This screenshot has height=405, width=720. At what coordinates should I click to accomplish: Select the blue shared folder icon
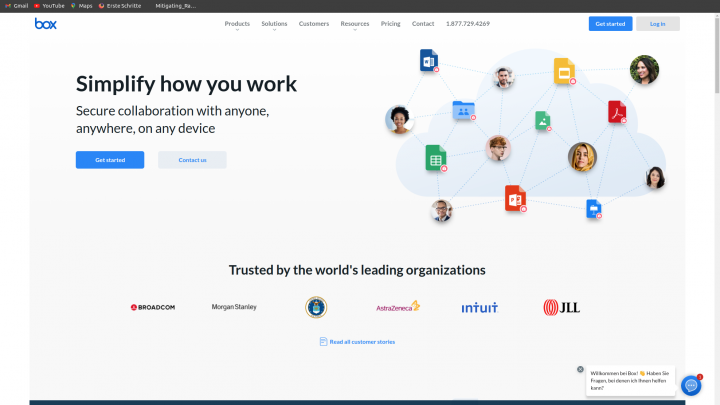tap(463, 110)
